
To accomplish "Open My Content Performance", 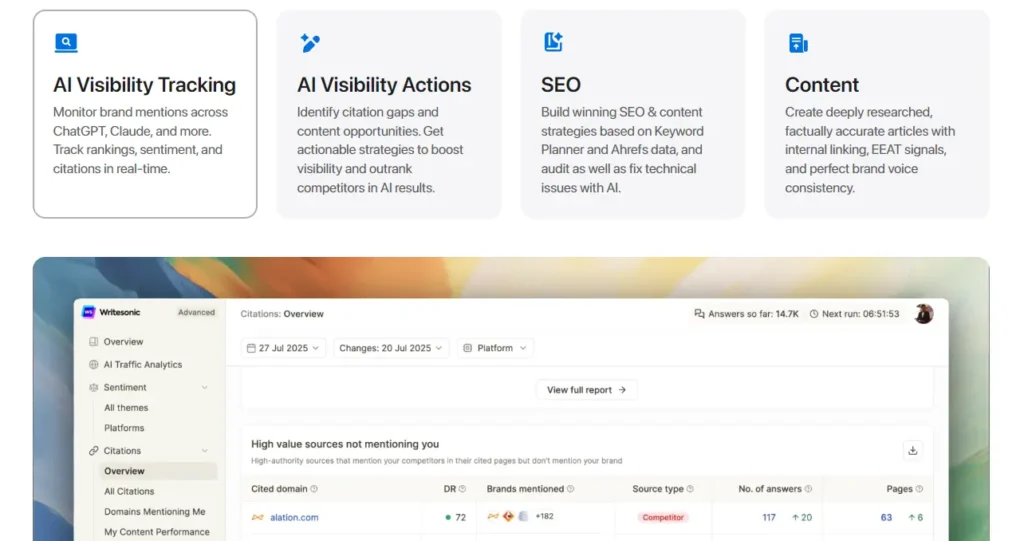I will (x=157, y=532).
